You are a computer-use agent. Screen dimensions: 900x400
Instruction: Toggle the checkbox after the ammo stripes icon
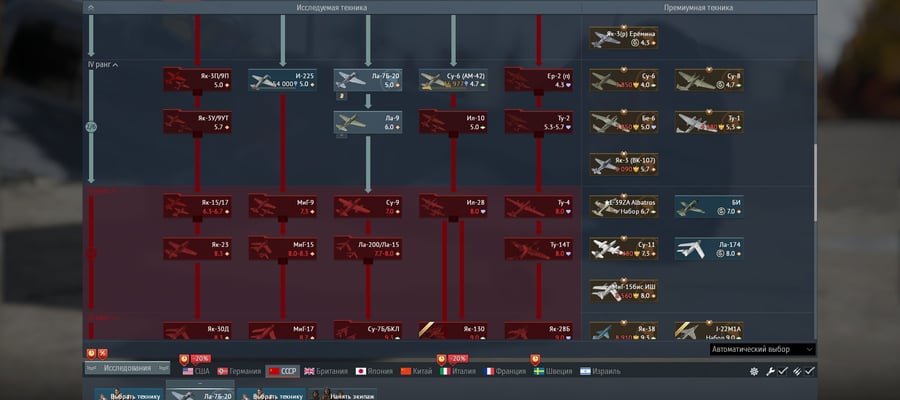point(809,371)
